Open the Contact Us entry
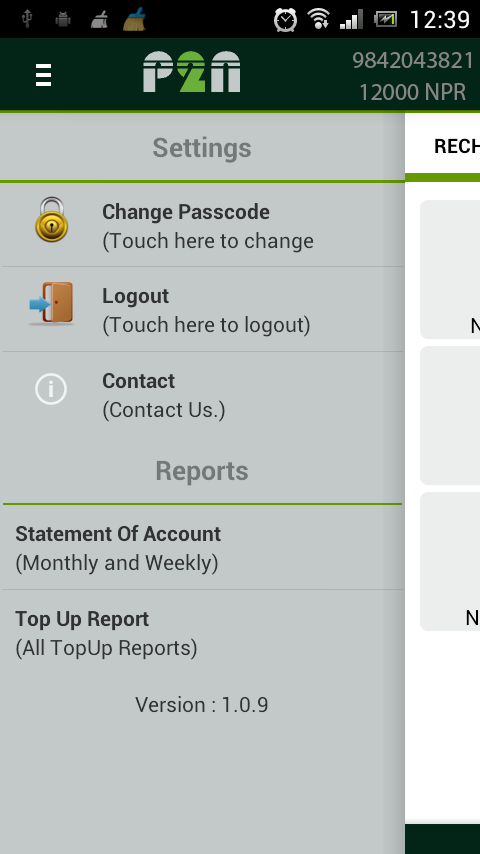This screenshot has height=854, width=480. tap(203, 395)
